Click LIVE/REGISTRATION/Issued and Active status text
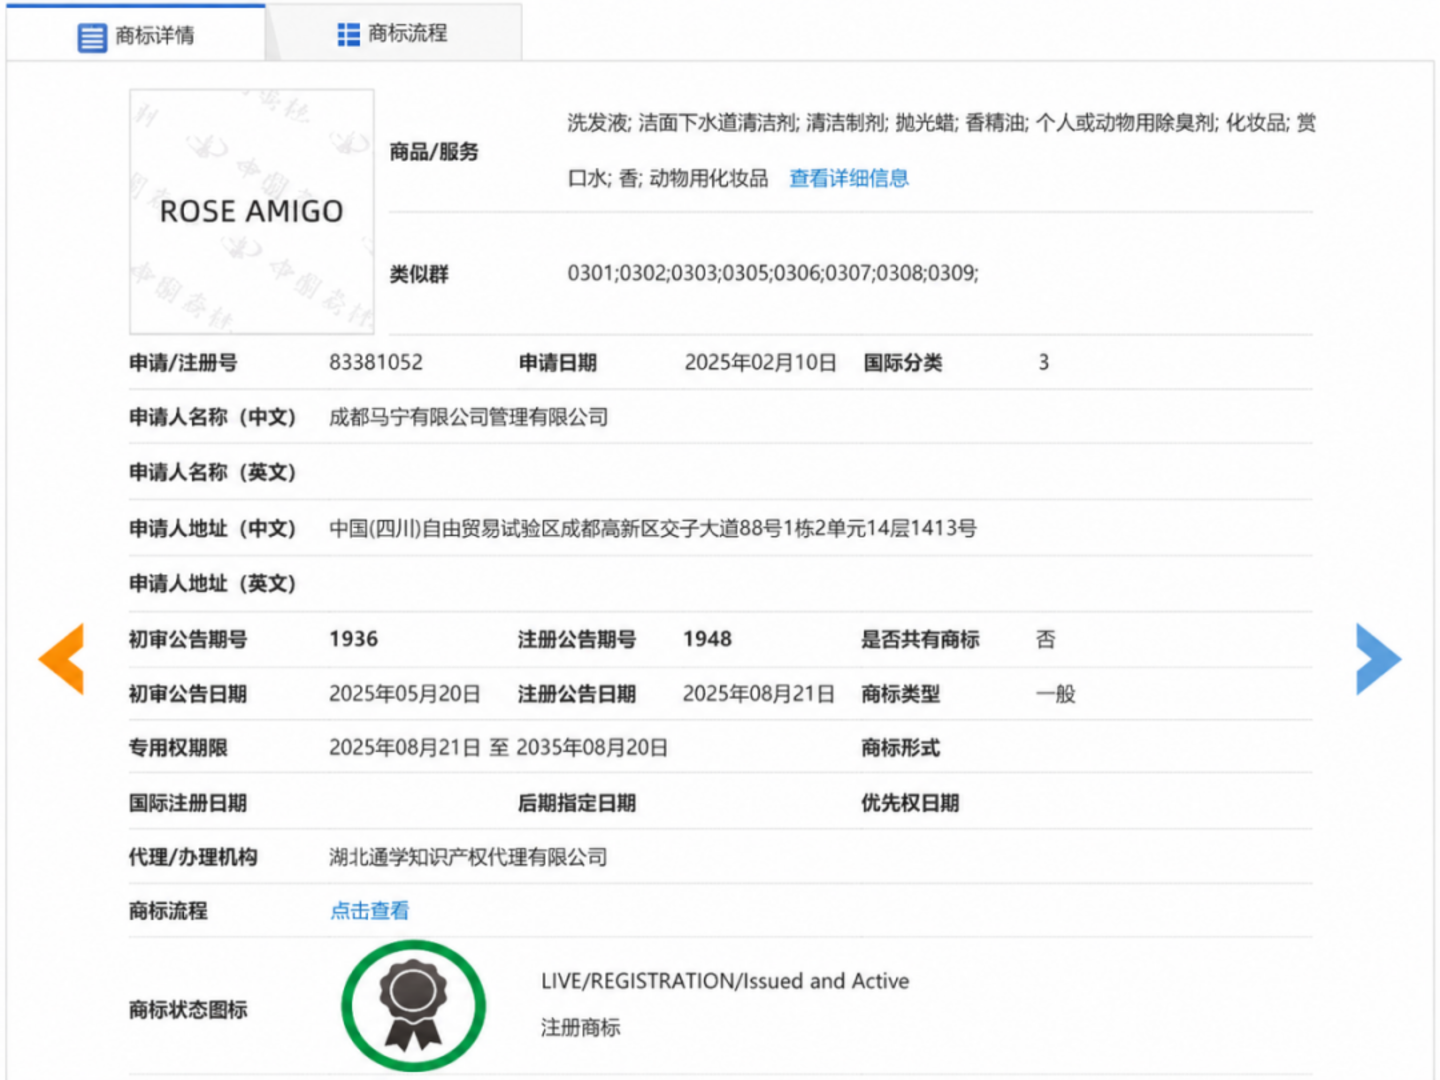The height and width of the screenshot is (1080, 1440). [725, 981]
